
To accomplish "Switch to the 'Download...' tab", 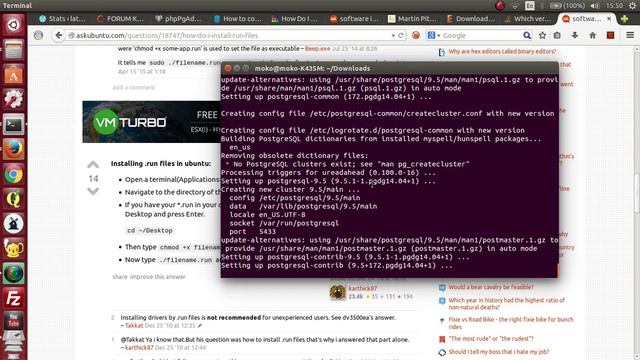I will [471, 19].
